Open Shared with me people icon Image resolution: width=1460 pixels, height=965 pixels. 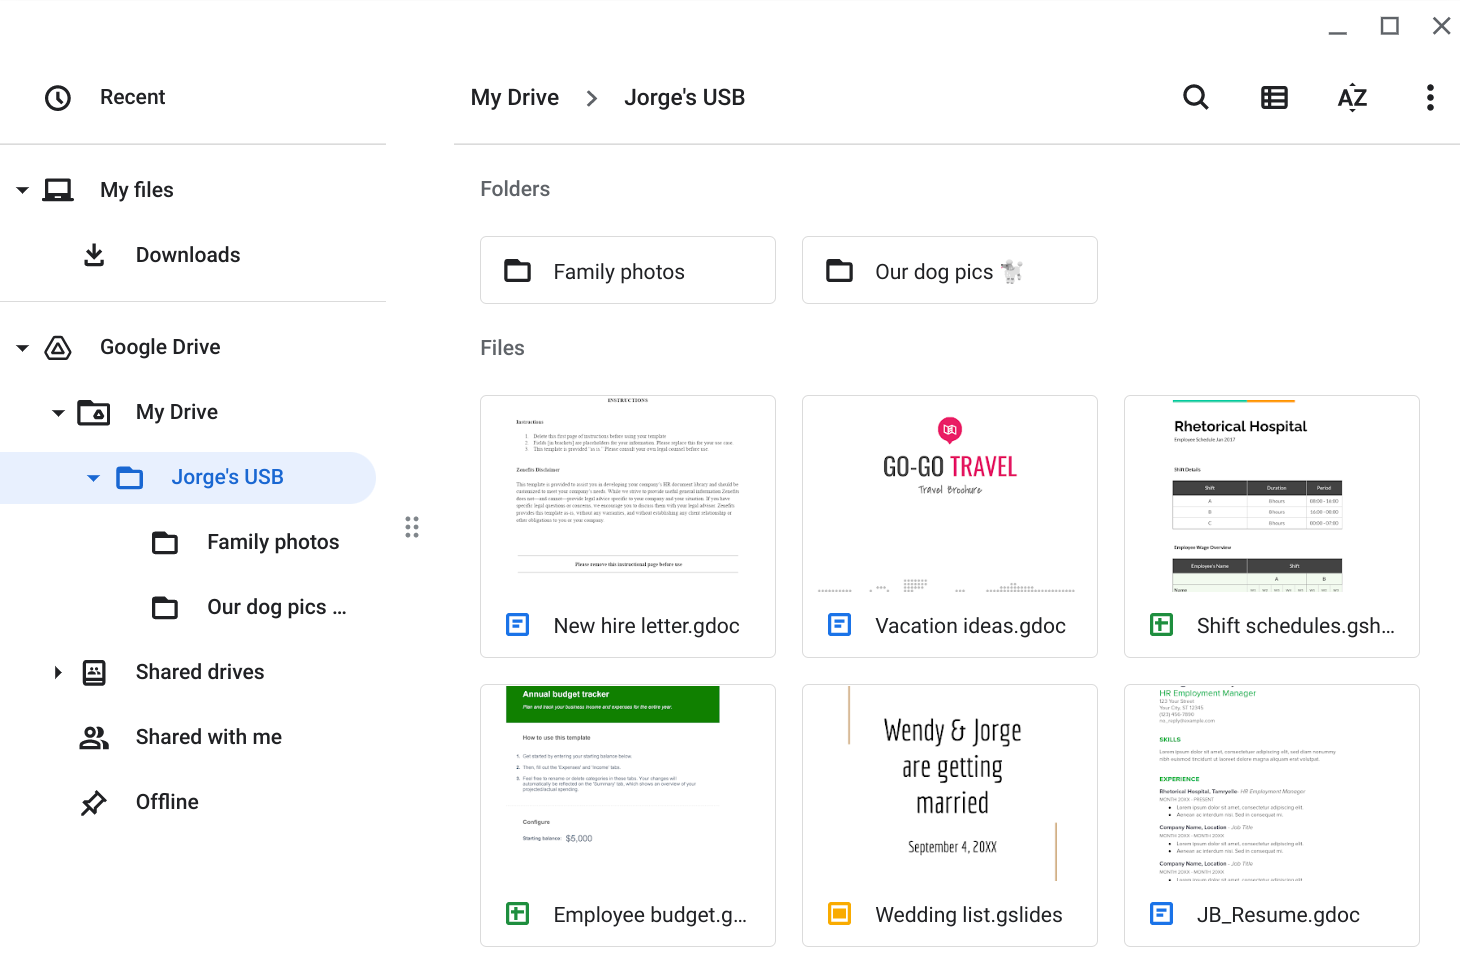click(x=94, y=737)
